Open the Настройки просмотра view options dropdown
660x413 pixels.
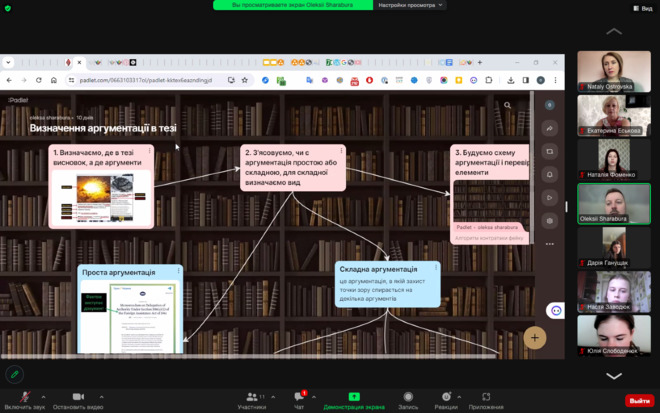[408, 5]
